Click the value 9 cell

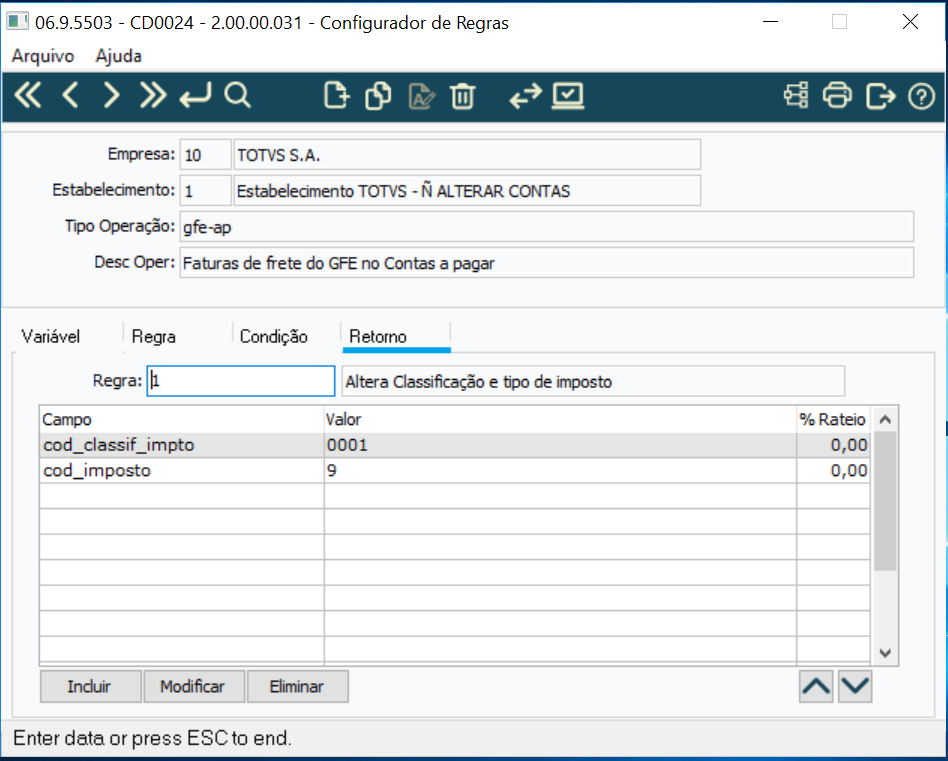click(560, 470)
